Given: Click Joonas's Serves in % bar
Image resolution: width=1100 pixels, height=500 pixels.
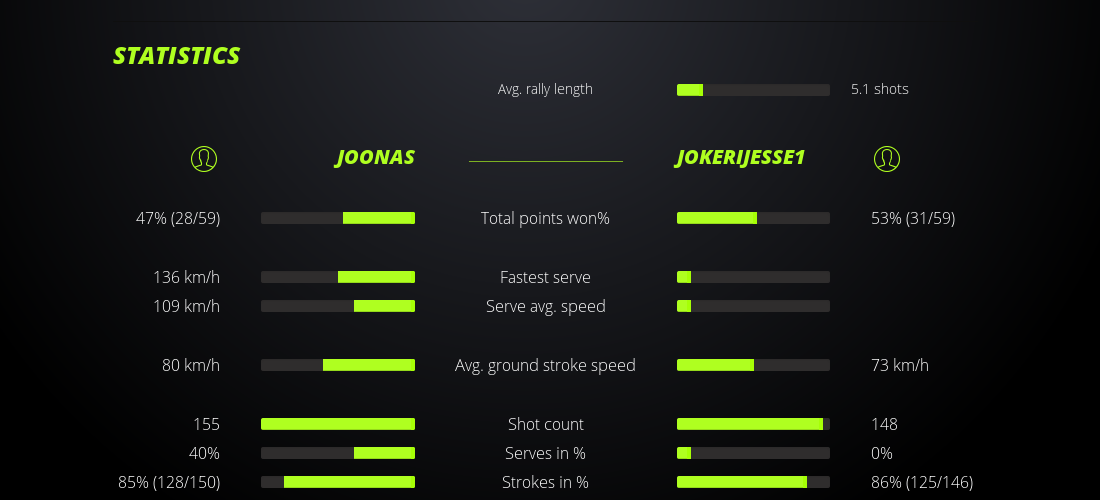Looking at the screenshot, I should click(x=338, y=453).
